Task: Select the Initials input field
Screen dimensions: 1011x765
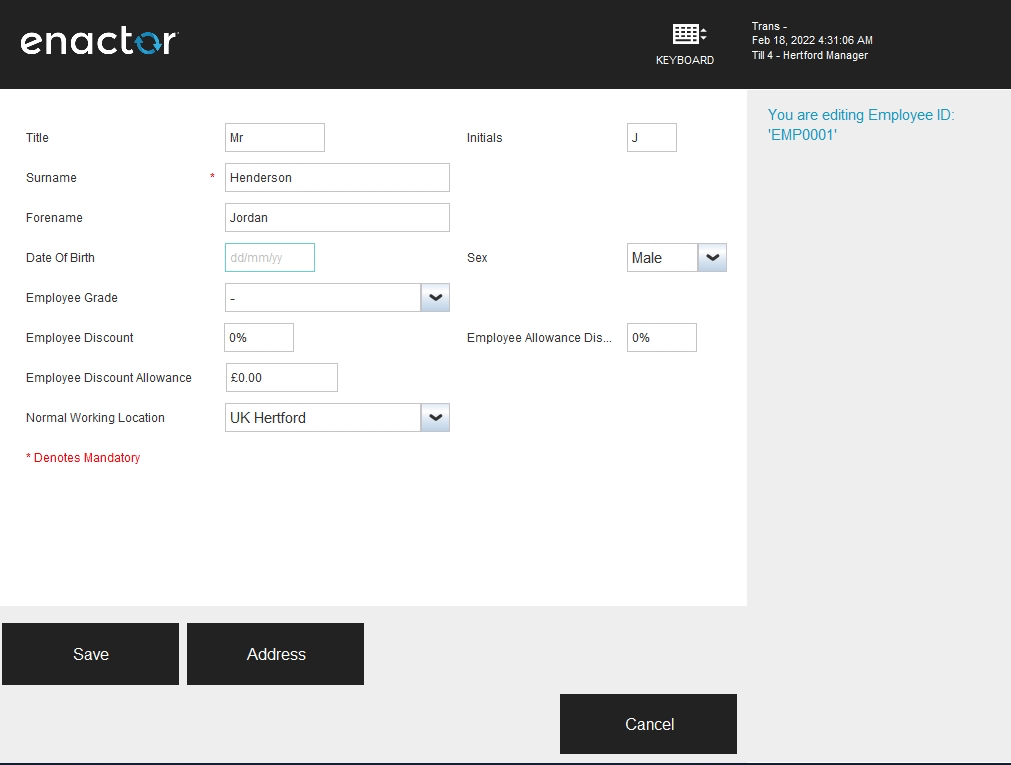Action: 651,137
